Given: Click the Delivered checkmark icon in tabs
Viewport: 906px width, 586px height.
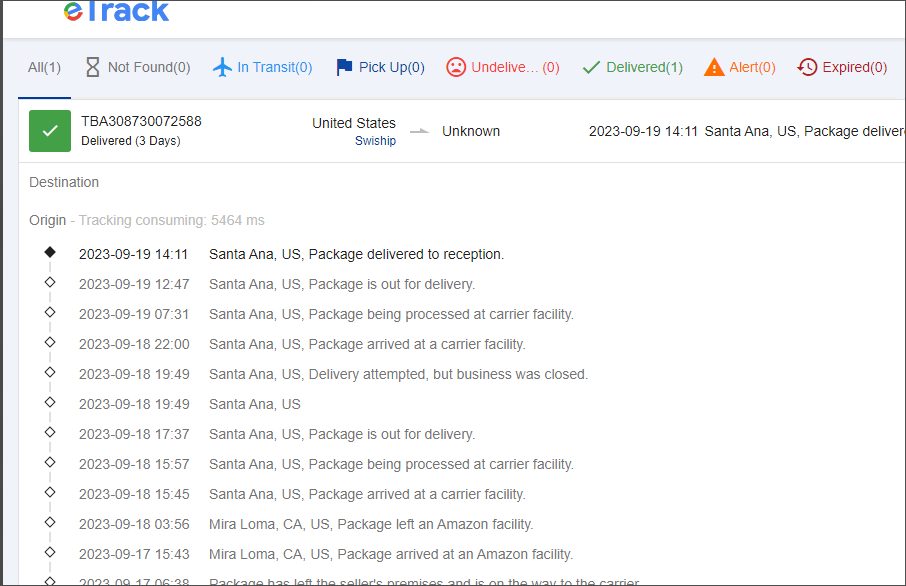Looking at the screenshot, I should tap(591, 68).
